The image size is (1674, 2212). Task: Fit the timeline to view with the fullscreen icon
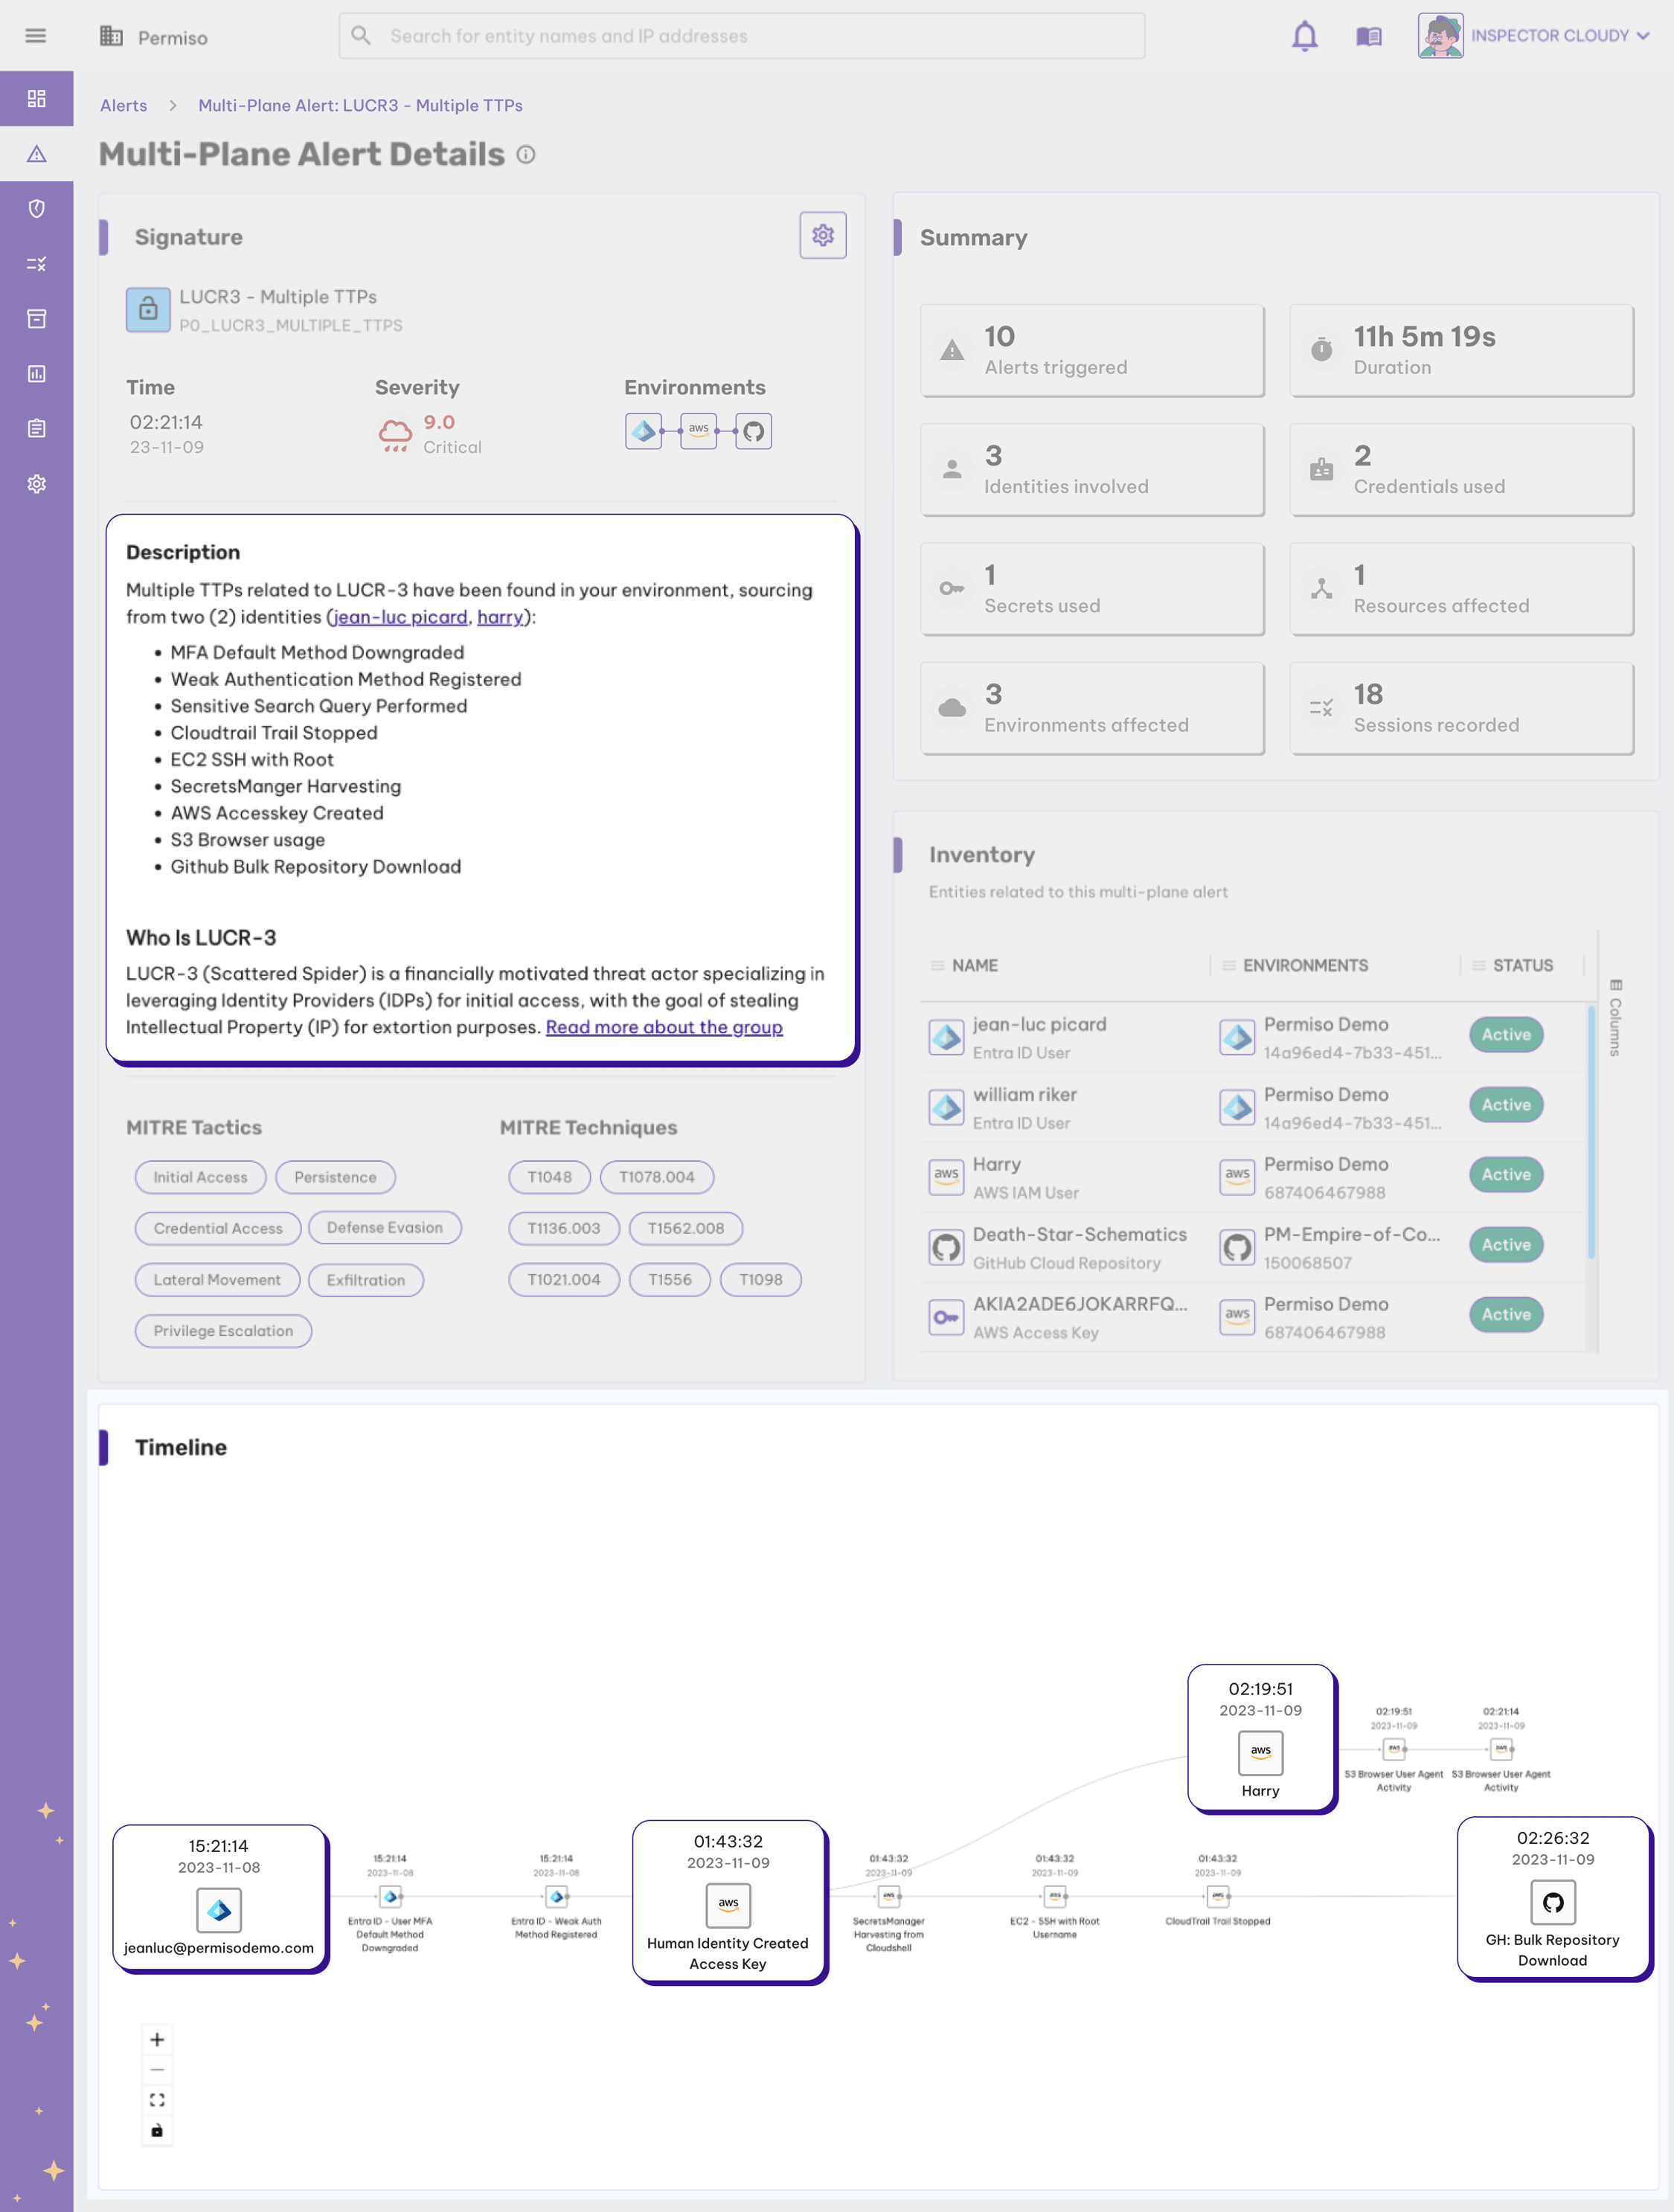pyautogui.click(x=156, y=2099)
